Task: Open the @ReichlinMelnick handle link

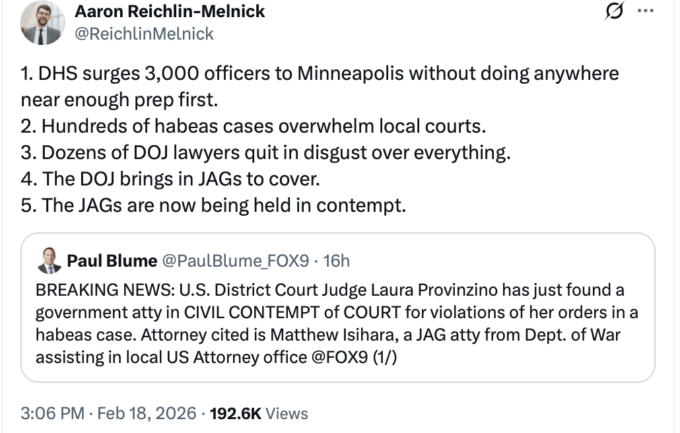Action: coord(144,33)
